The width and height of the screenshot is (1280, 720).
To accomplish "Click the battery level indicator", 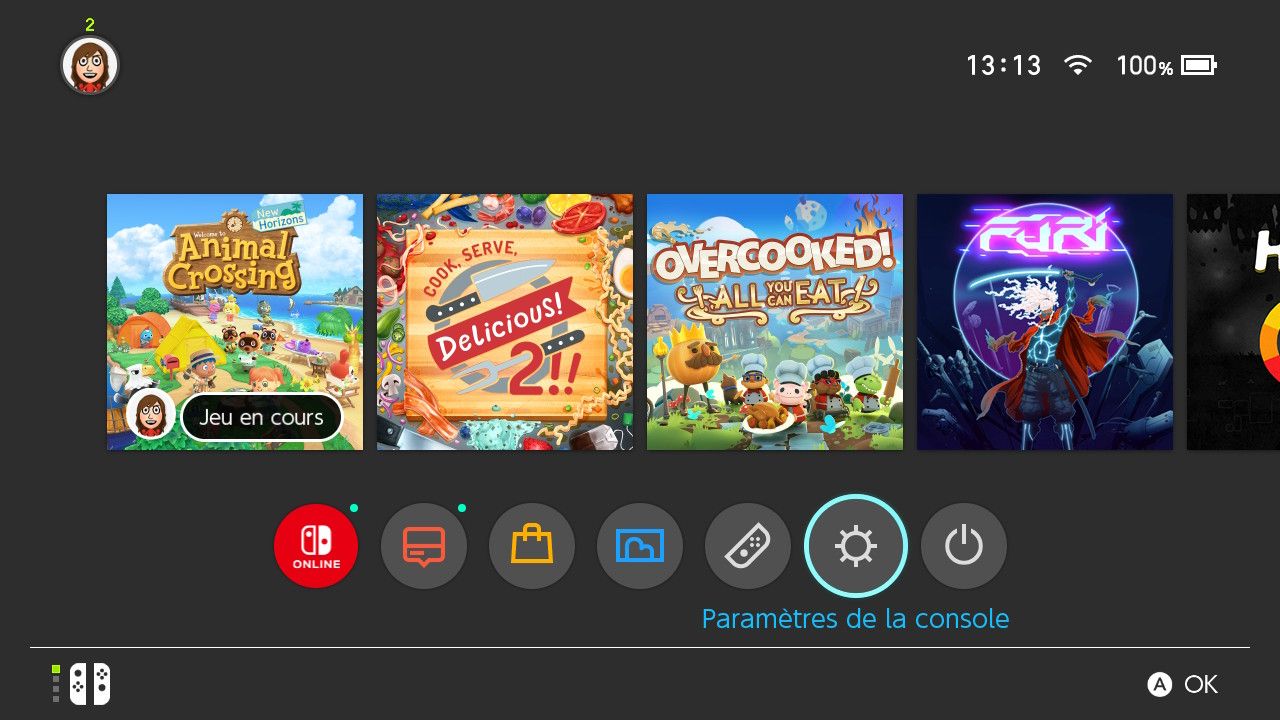I will [x=1166, y=66].
